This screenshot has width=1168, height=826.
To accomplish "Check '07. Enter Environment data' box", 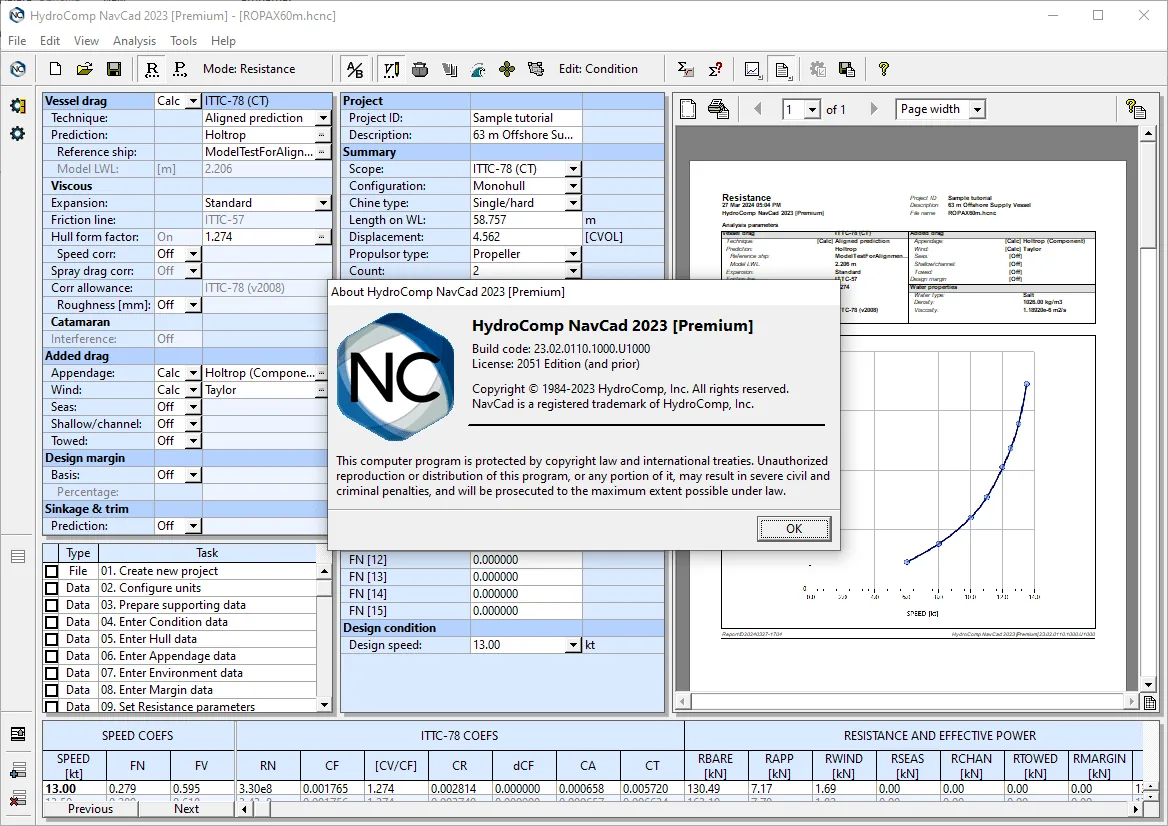I will click(51, 673).
